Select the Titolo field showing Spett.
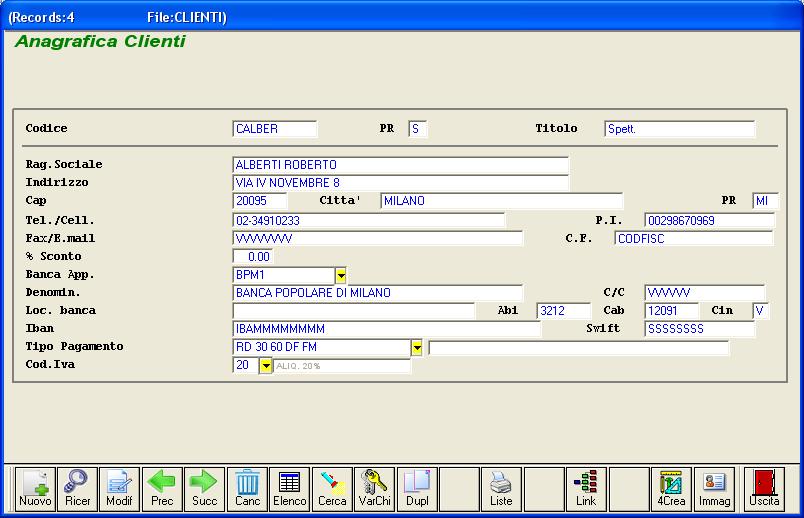 coord(680,129)
